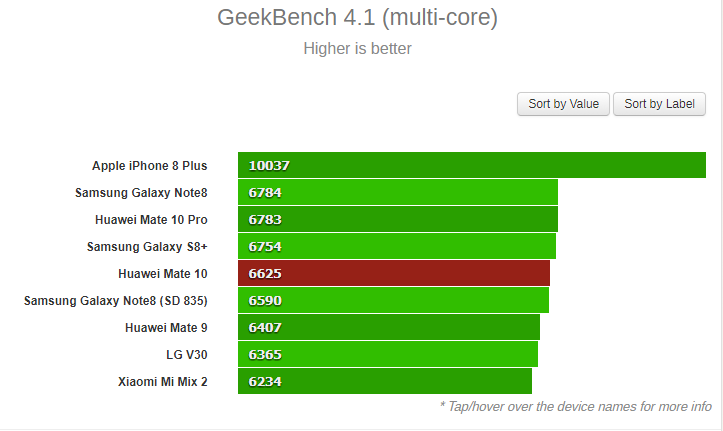Select the 6590 score bar
The height and width of the screenshot is (431, 723).
coord(393,300)
